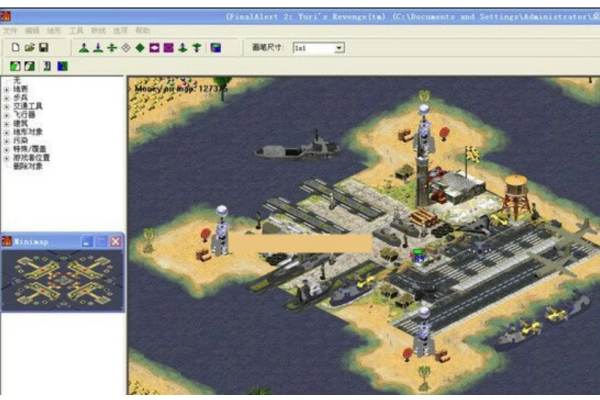Click the outlined diamond tile icon
This screenshot has height=400, width=600.
pos(126,48)
